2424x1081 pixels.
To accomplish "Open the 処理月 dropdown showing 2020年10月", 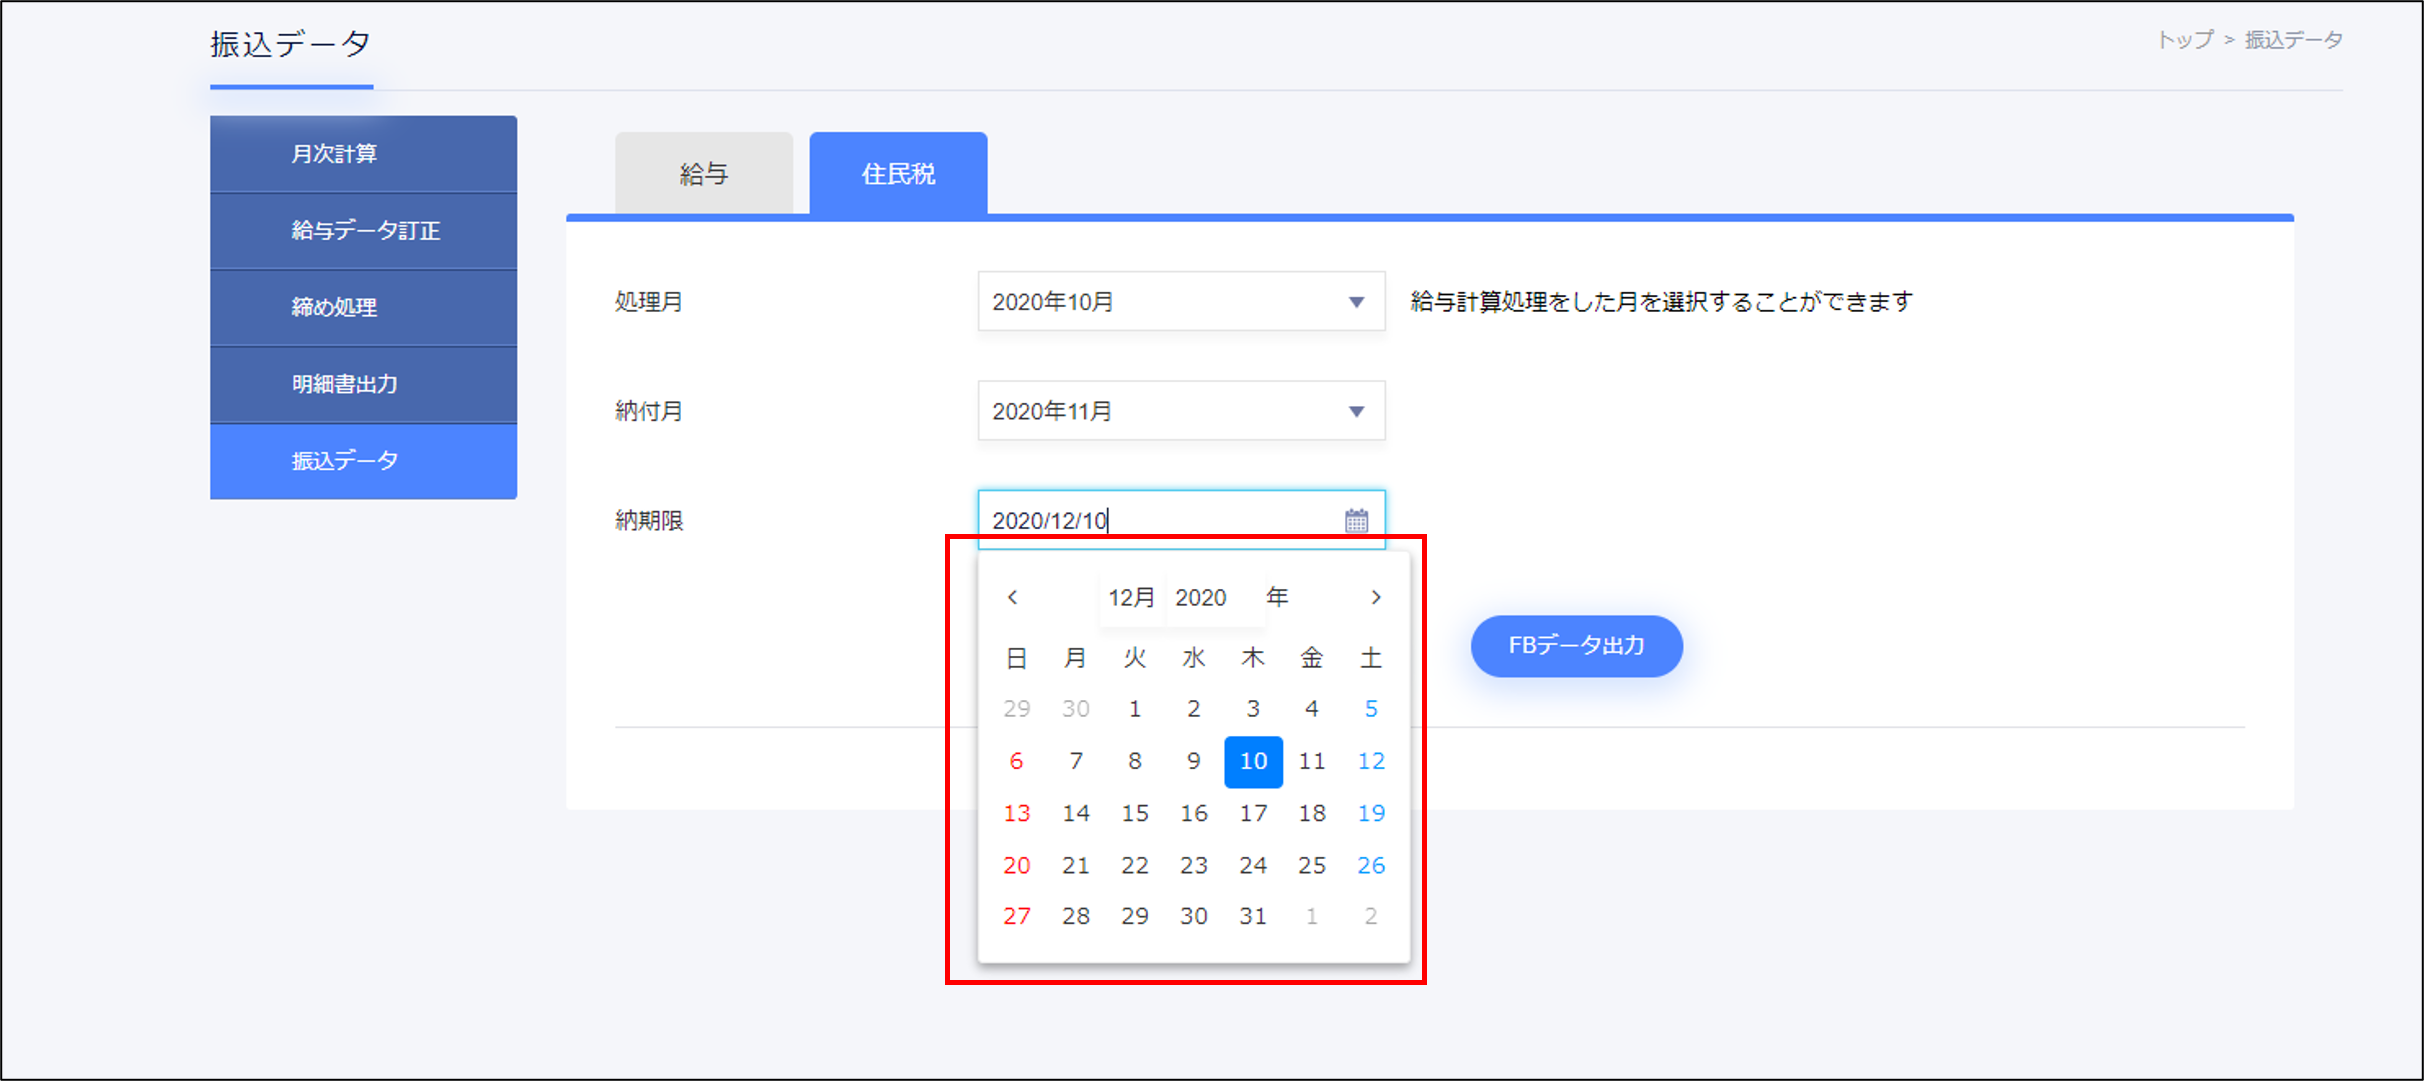I will (1181, 301).
